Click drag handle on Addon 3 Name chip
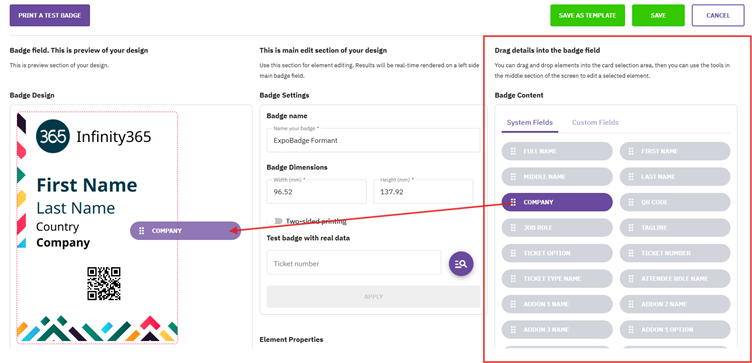Image resolution: width=752 pixels, height=363 pixels. click(513, 329)
